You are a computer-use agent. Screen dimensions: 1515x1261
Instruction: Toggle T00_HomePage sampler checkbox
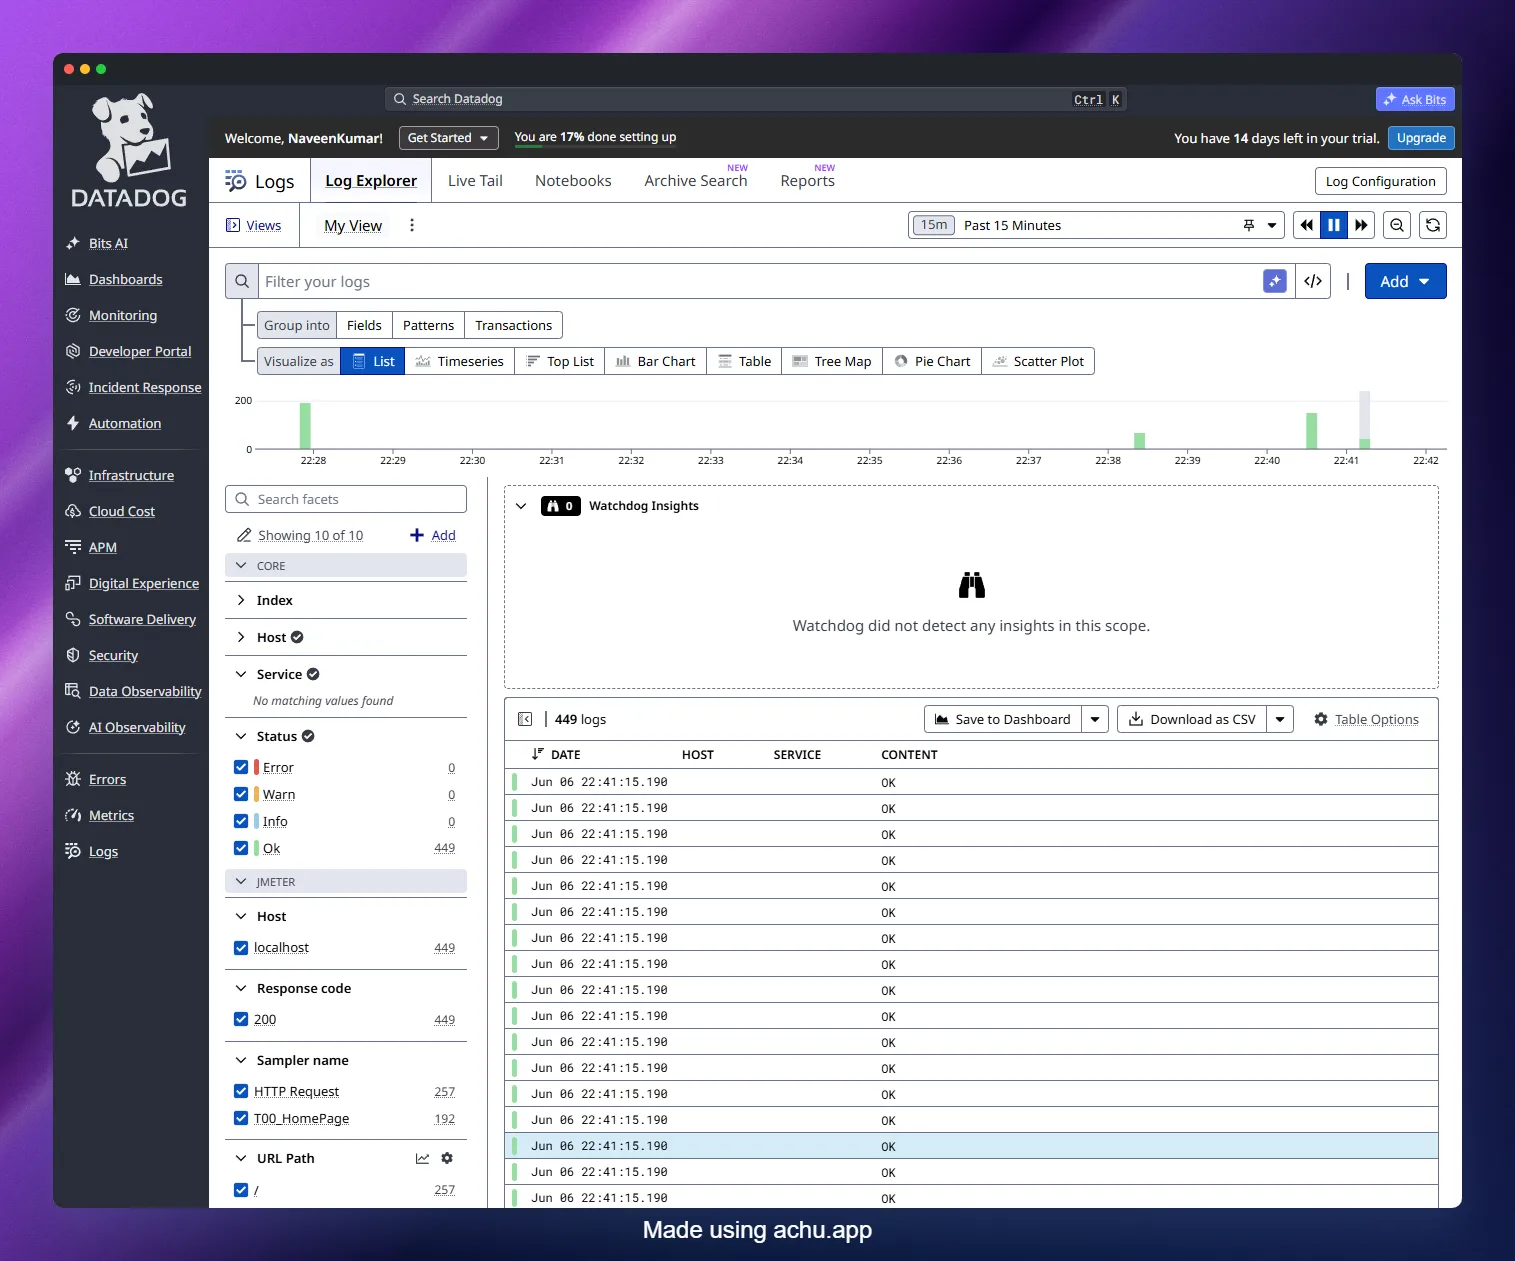(241, 1118)
